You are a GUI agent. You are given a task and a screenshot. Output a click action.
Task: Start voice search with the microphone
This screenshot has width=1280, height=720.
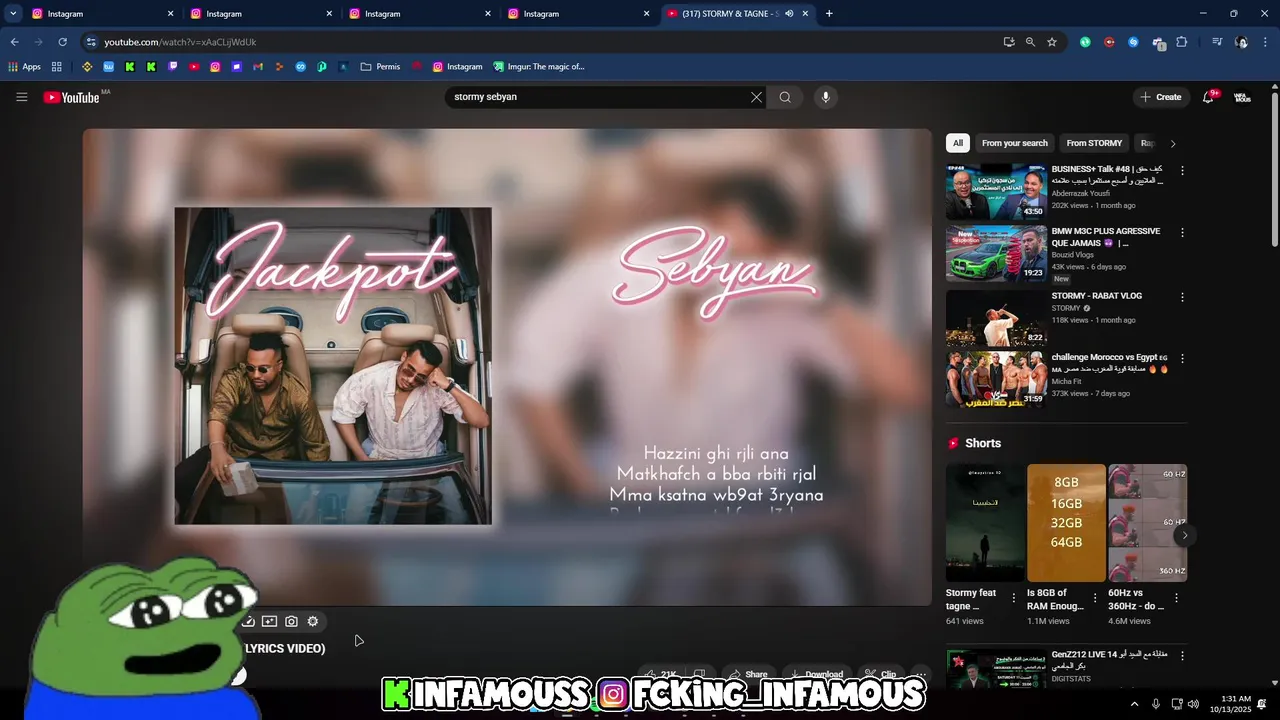click(825, 97)
